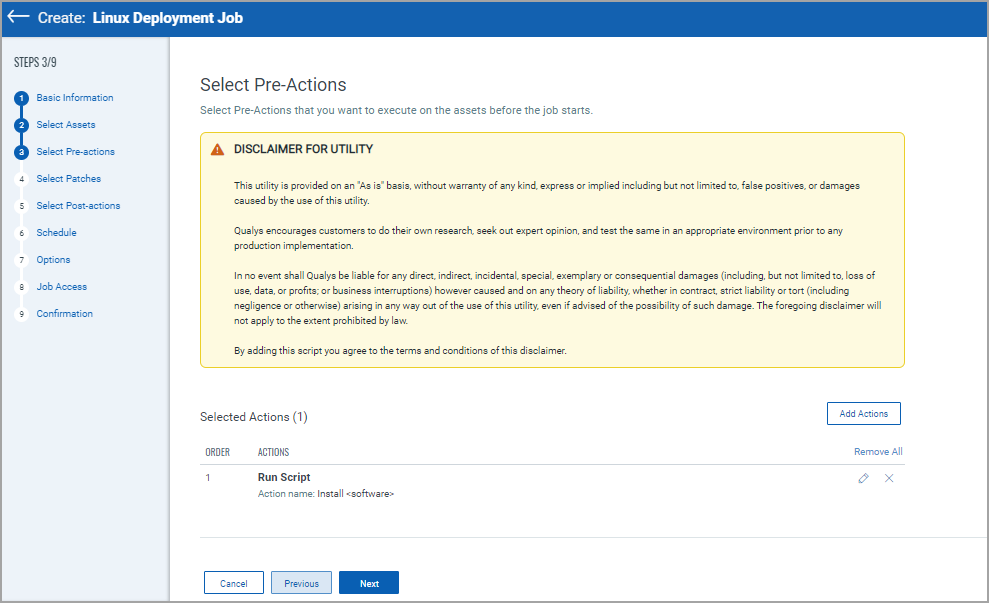Click the step 9 numbered circle badge
This screenshot has height=603, width=989.
coord(20,313)
